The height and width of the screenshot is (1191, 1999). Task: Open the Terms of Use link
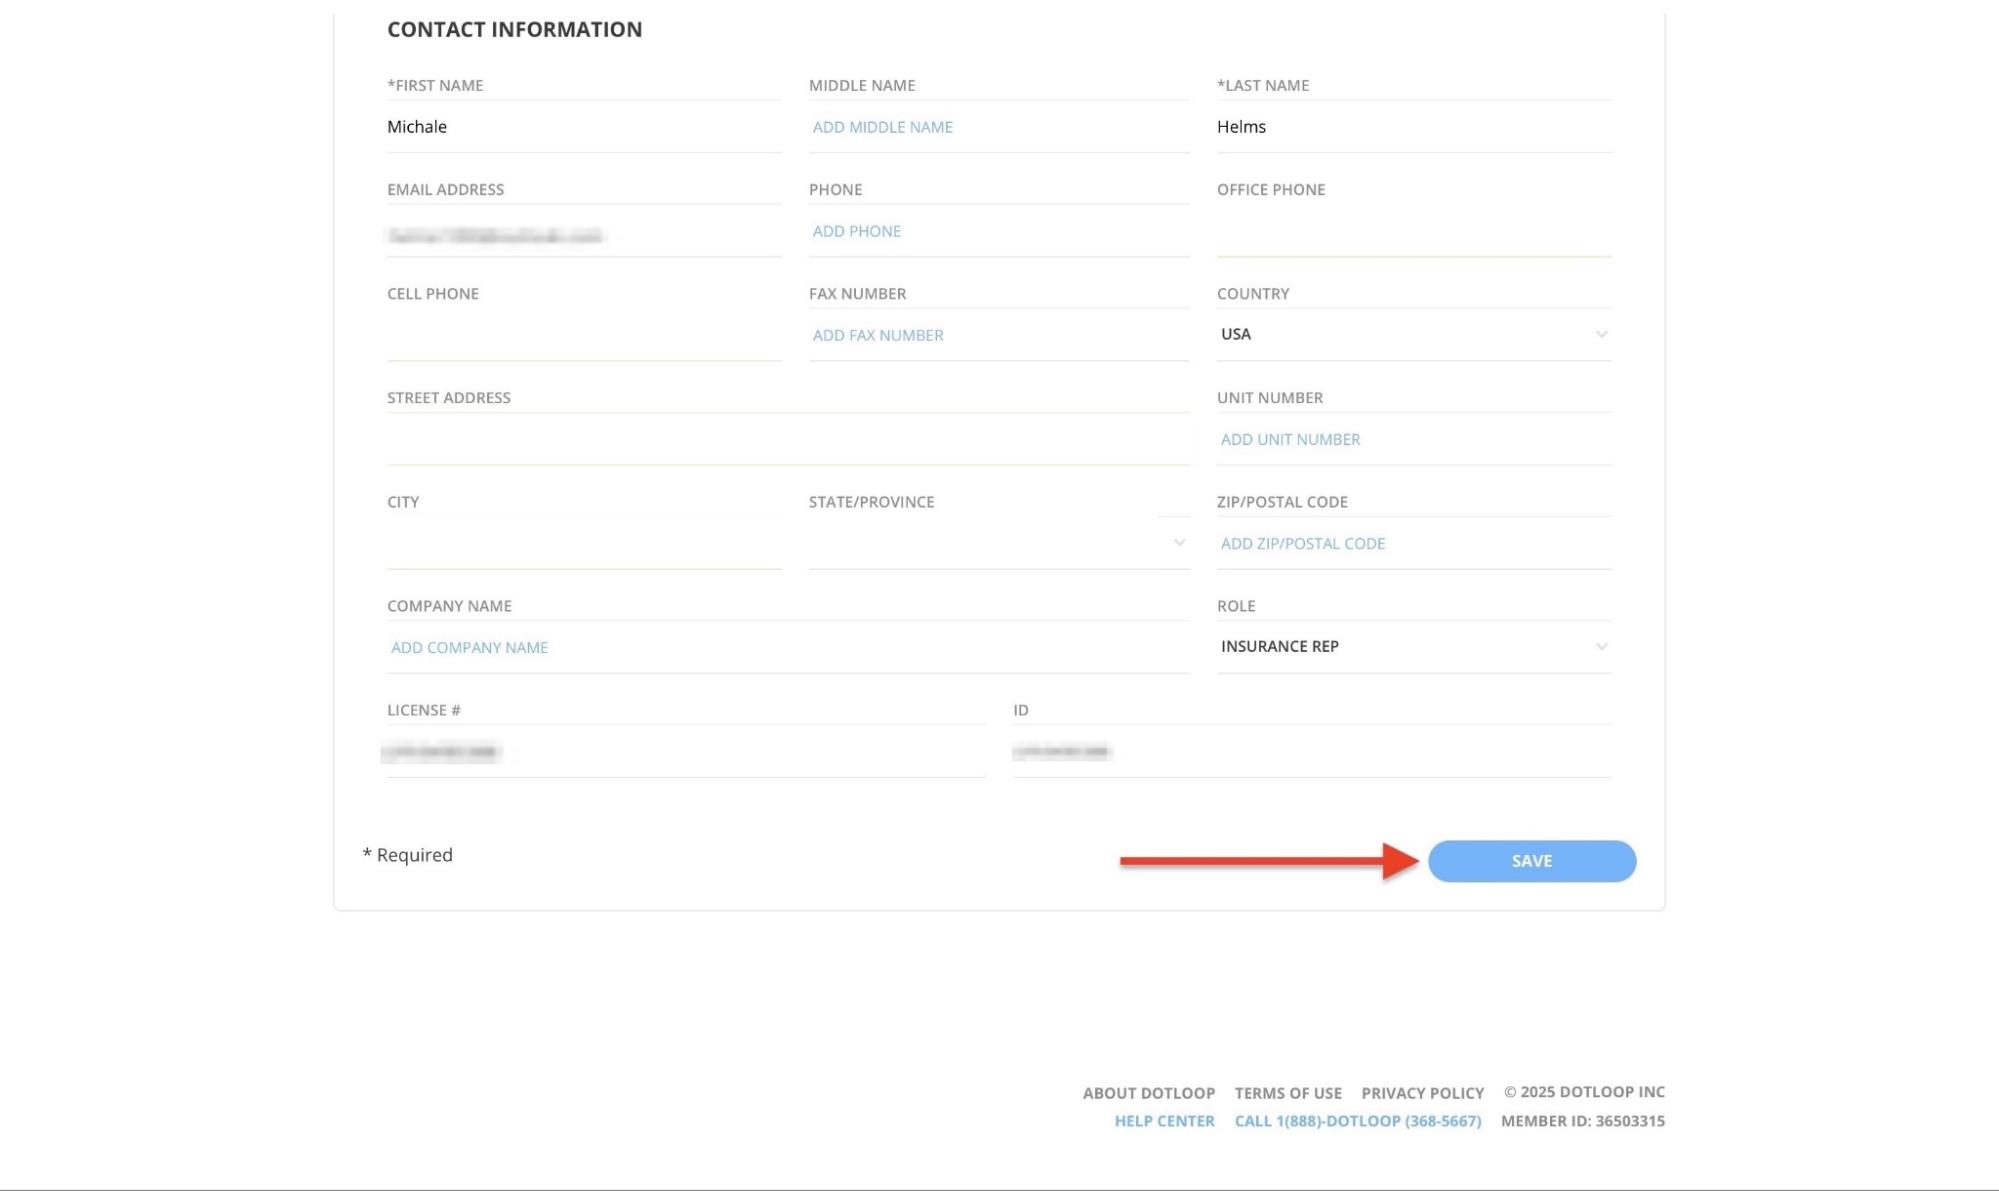[x=1287, y=1093]
